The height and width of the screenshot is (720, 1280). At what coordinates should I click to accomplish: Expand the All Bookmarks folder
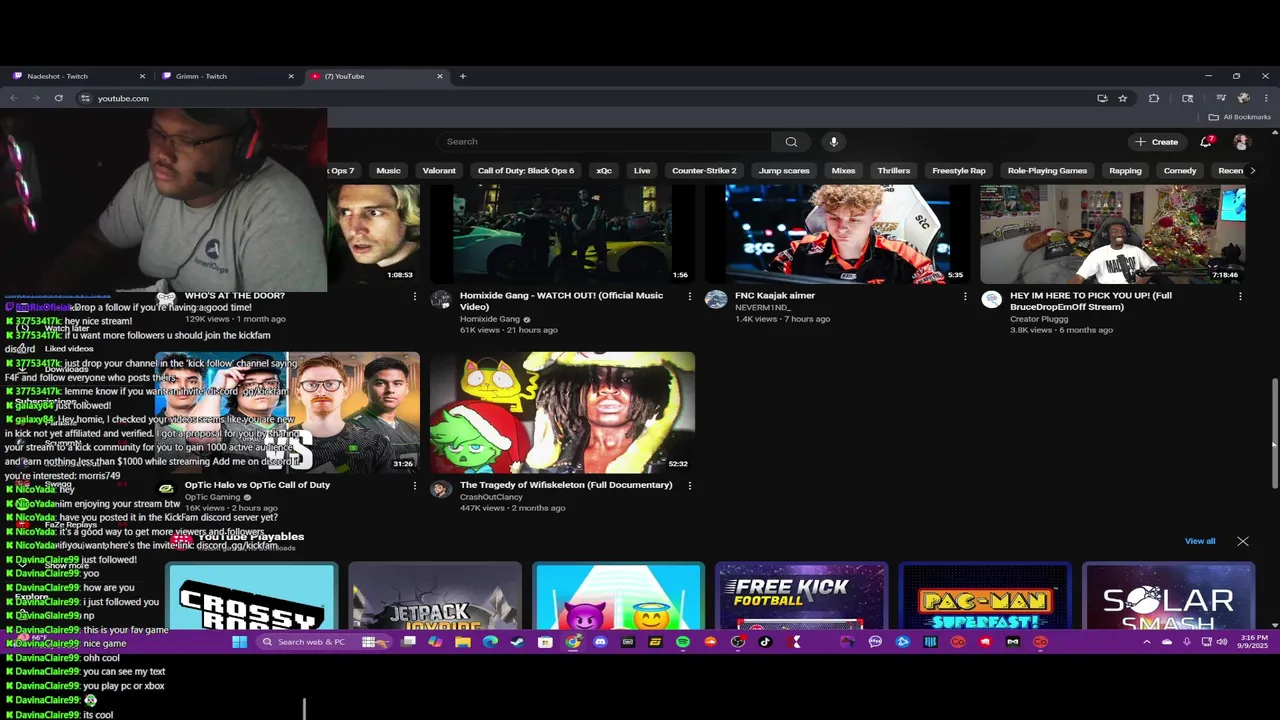[1240, 117]
